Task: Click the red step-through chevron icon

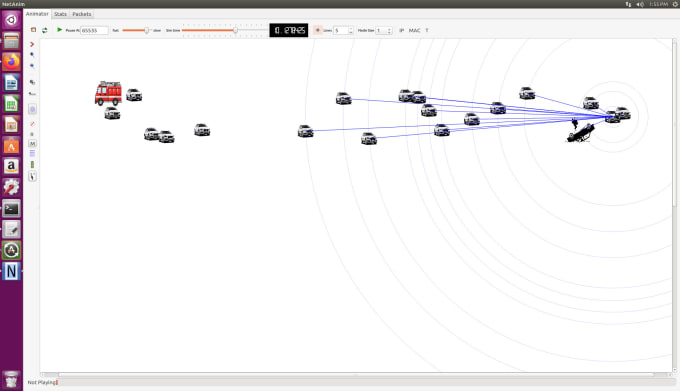Action: [x=32, y=44]
